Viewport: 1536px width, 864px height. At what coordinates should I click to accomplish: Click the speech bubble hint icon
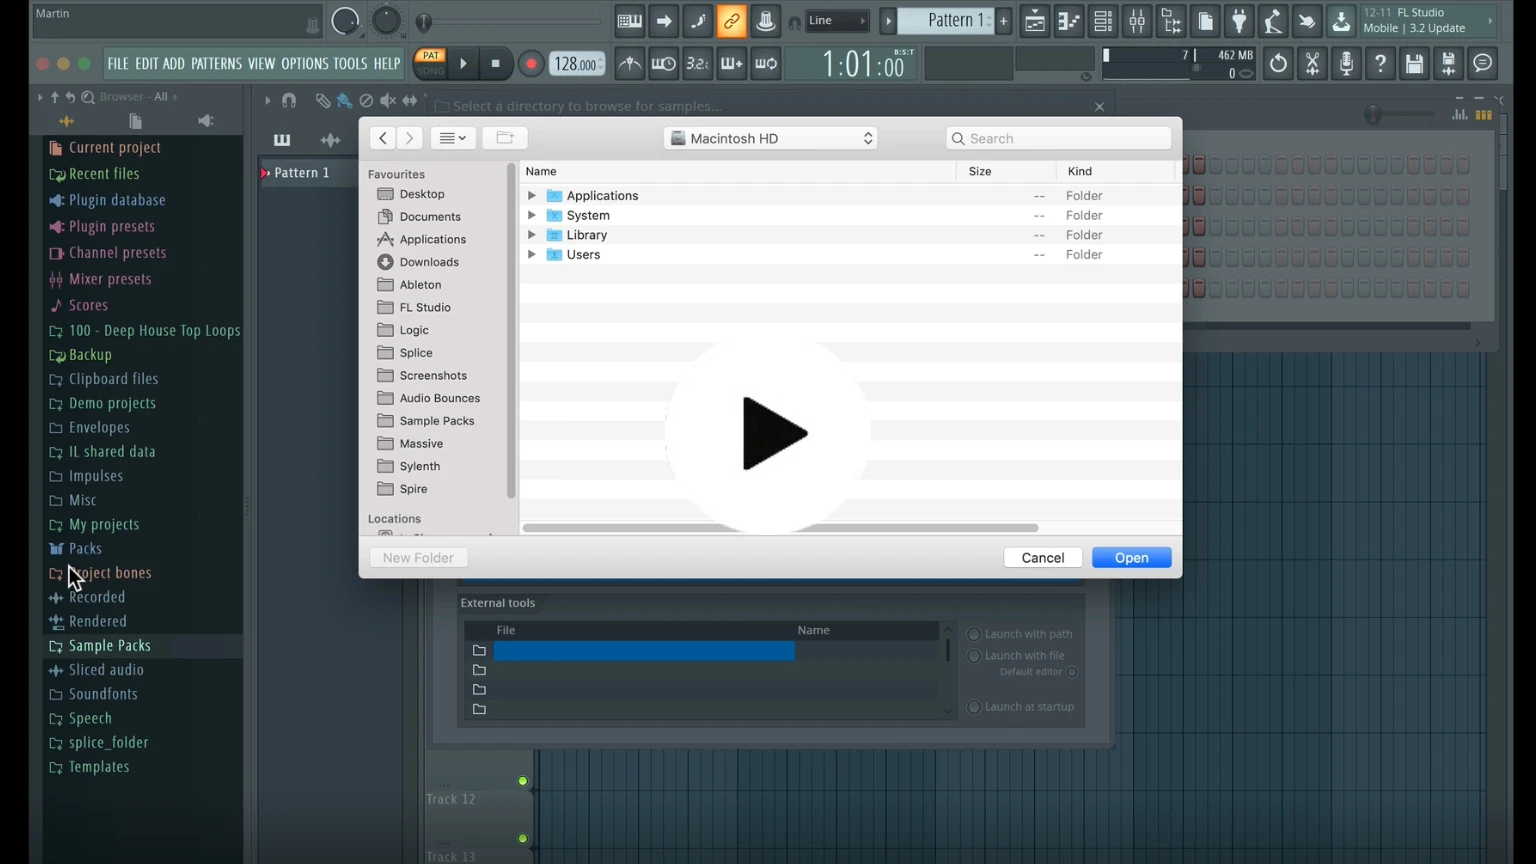point(1482,64)
